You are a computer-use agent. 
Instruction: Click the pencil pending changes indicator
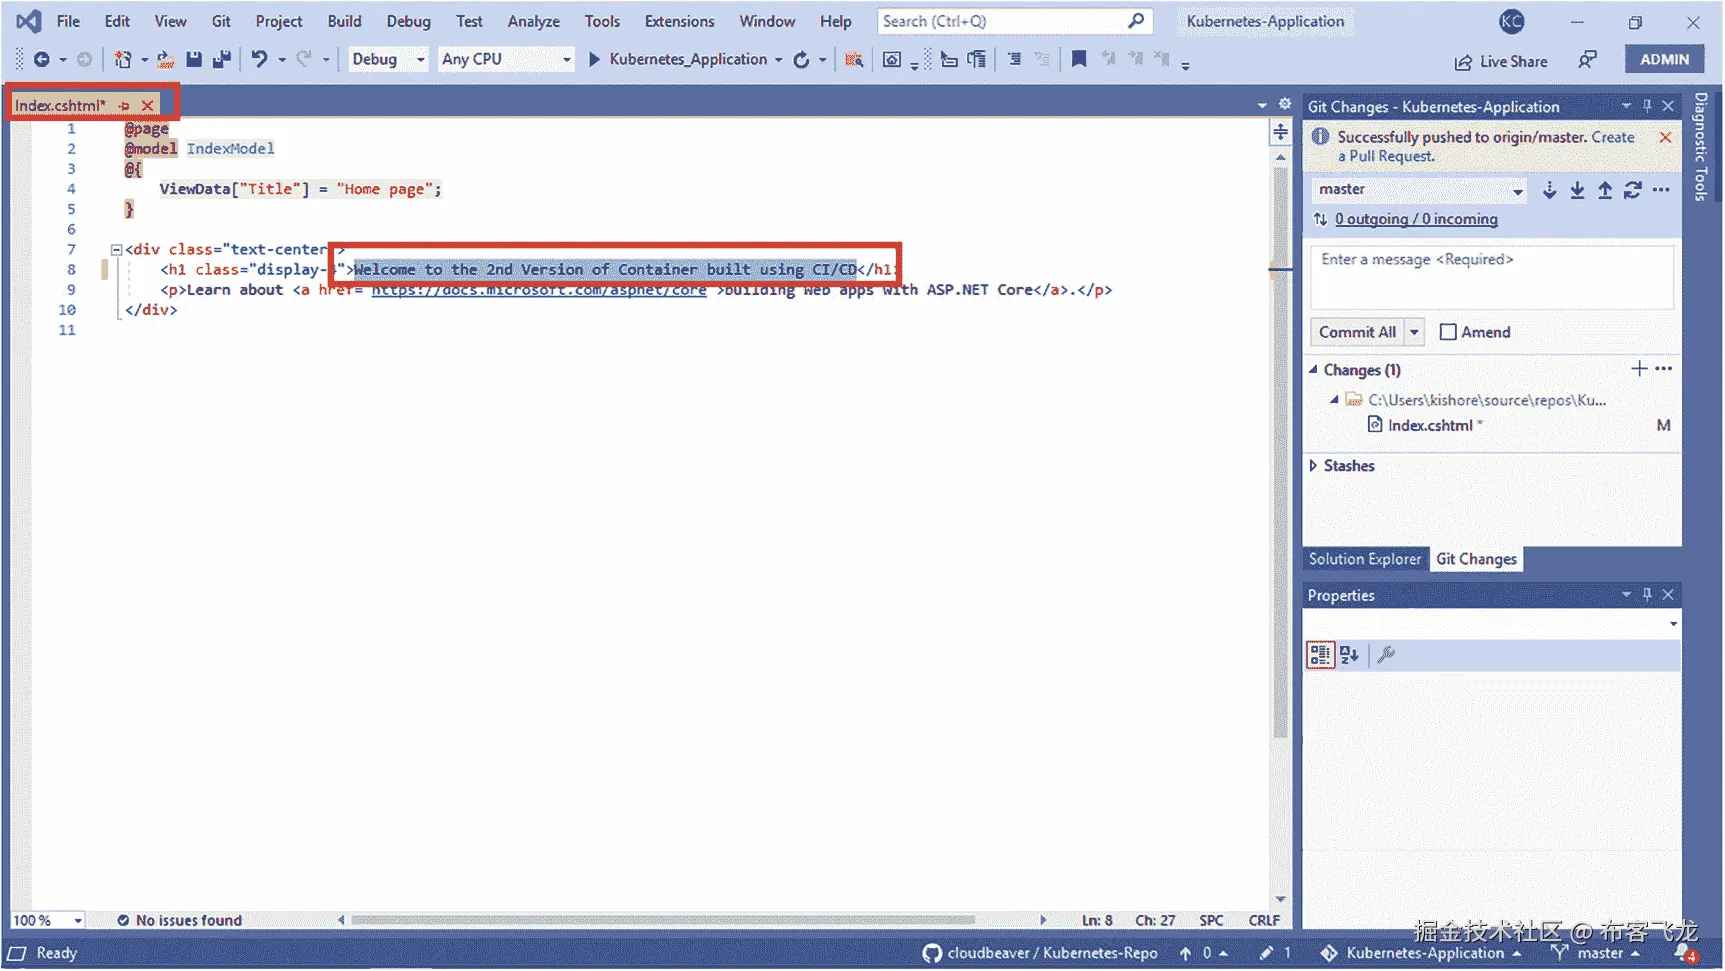(1266, 953)
